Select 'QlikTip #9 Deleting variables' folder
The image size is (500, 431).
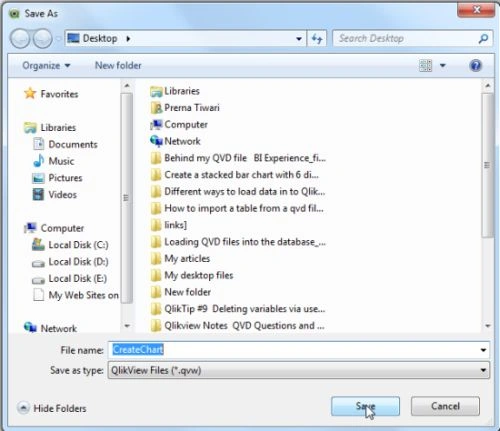coord(238,309)
